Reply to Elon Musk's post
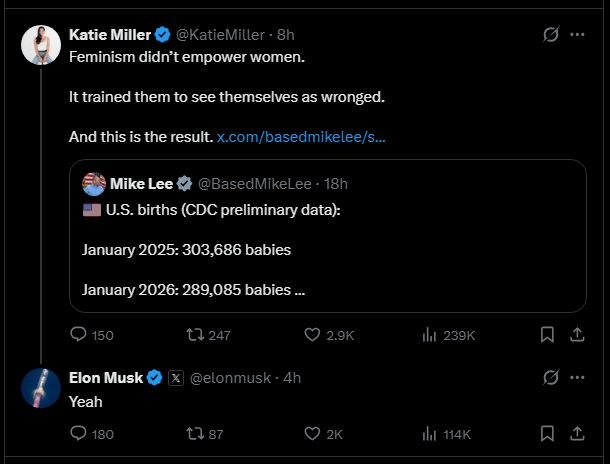 (80, 434)
